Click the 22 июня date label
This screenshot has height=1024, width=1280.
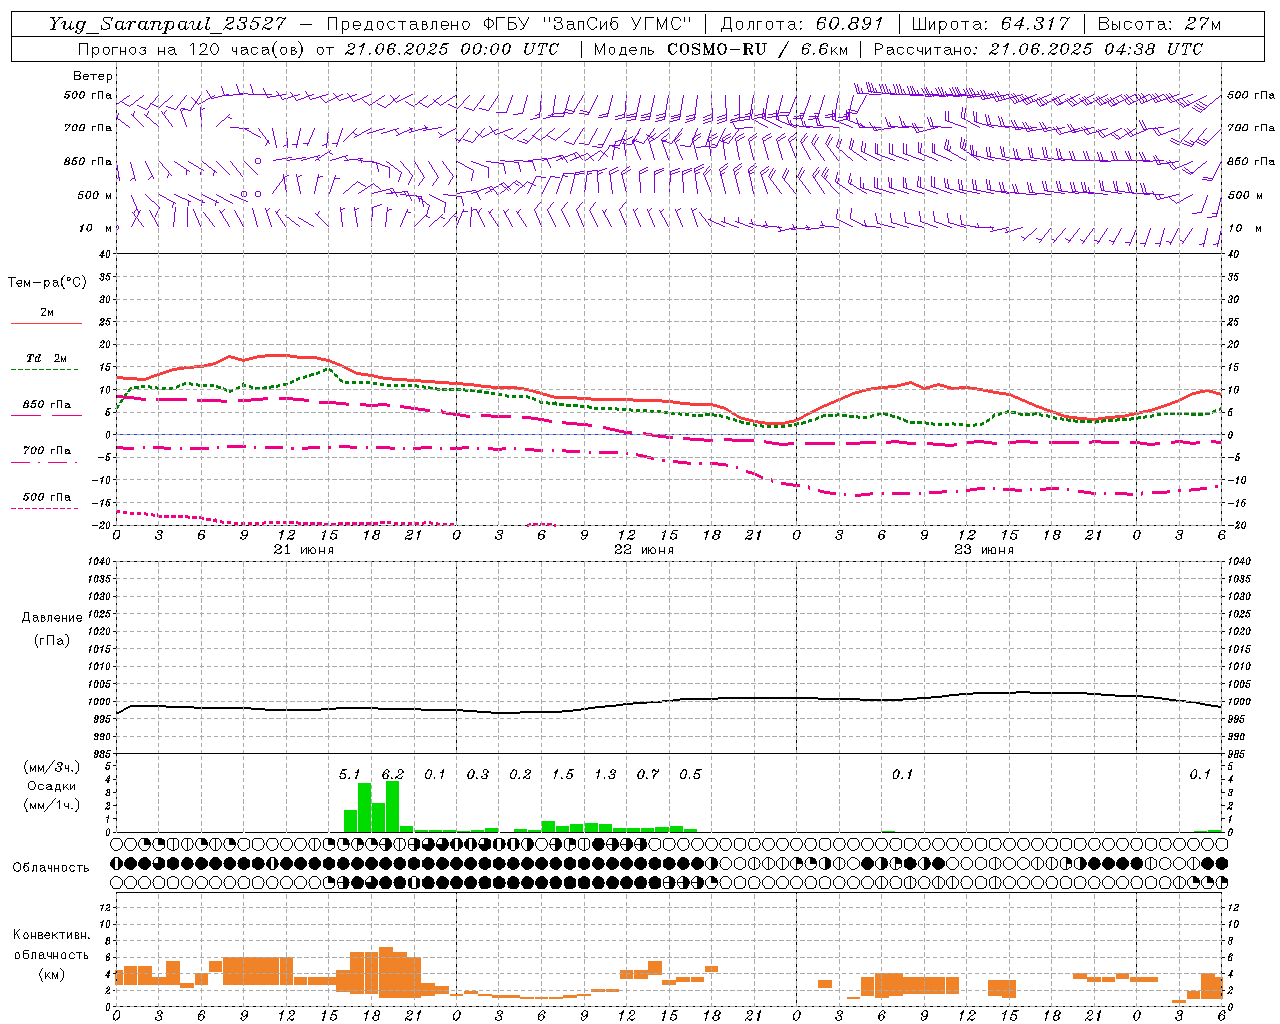(644, 549)
